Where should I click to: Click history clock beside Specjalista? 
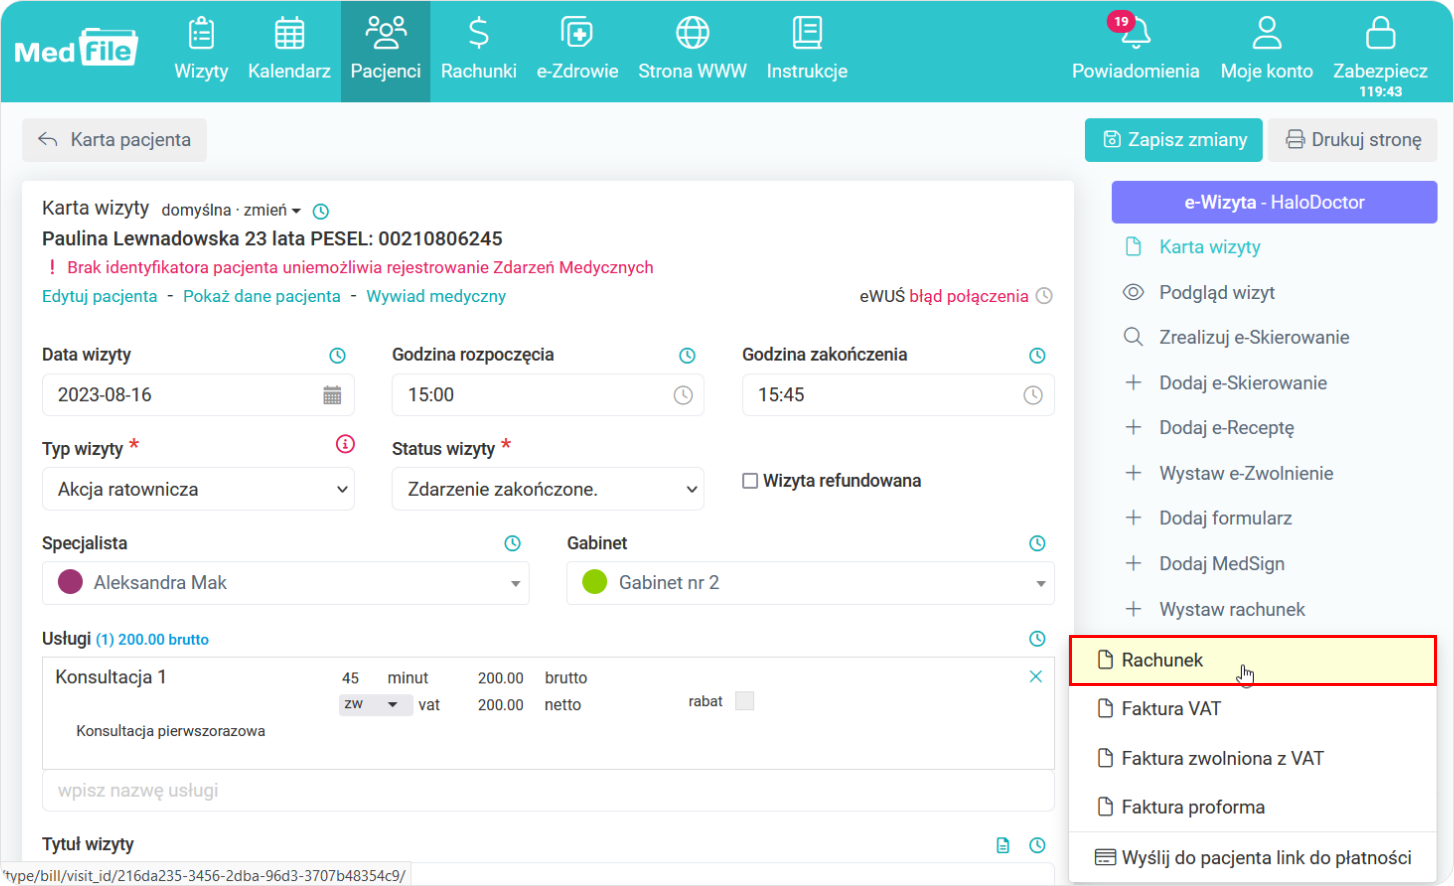coord(513,543)
